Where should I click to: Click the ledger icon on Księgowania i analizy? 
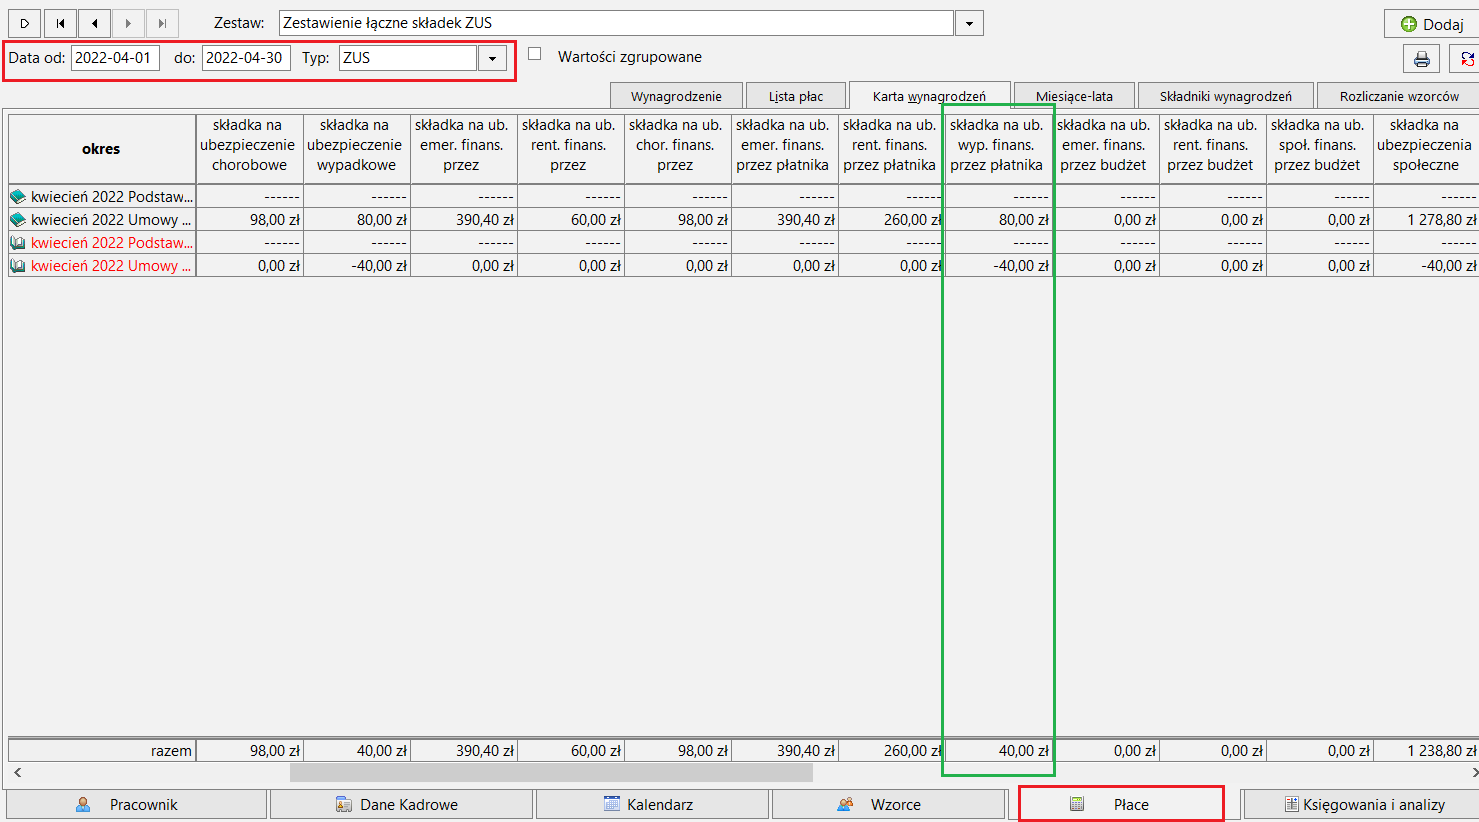tap(1291, 804)
